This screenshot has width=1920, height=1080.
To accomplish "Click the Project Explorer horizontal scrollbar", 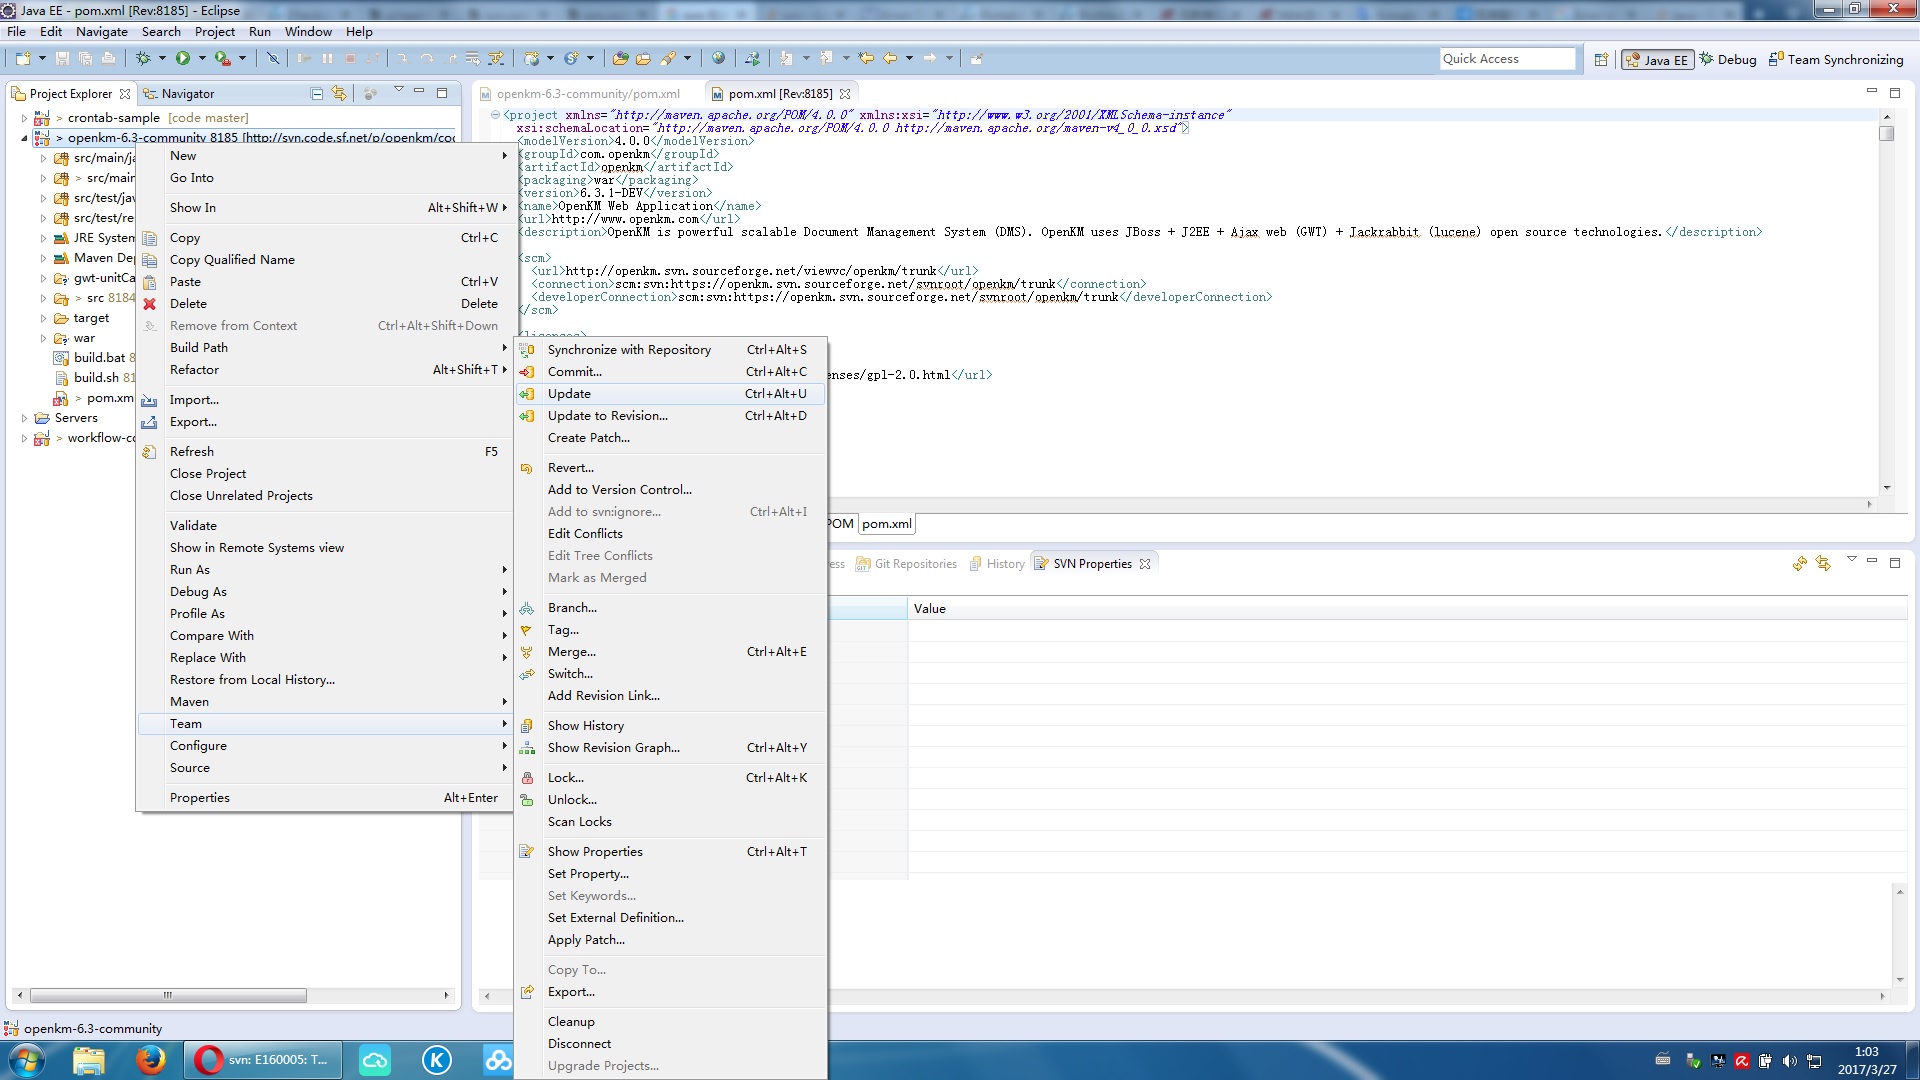I will pos(168,996).
